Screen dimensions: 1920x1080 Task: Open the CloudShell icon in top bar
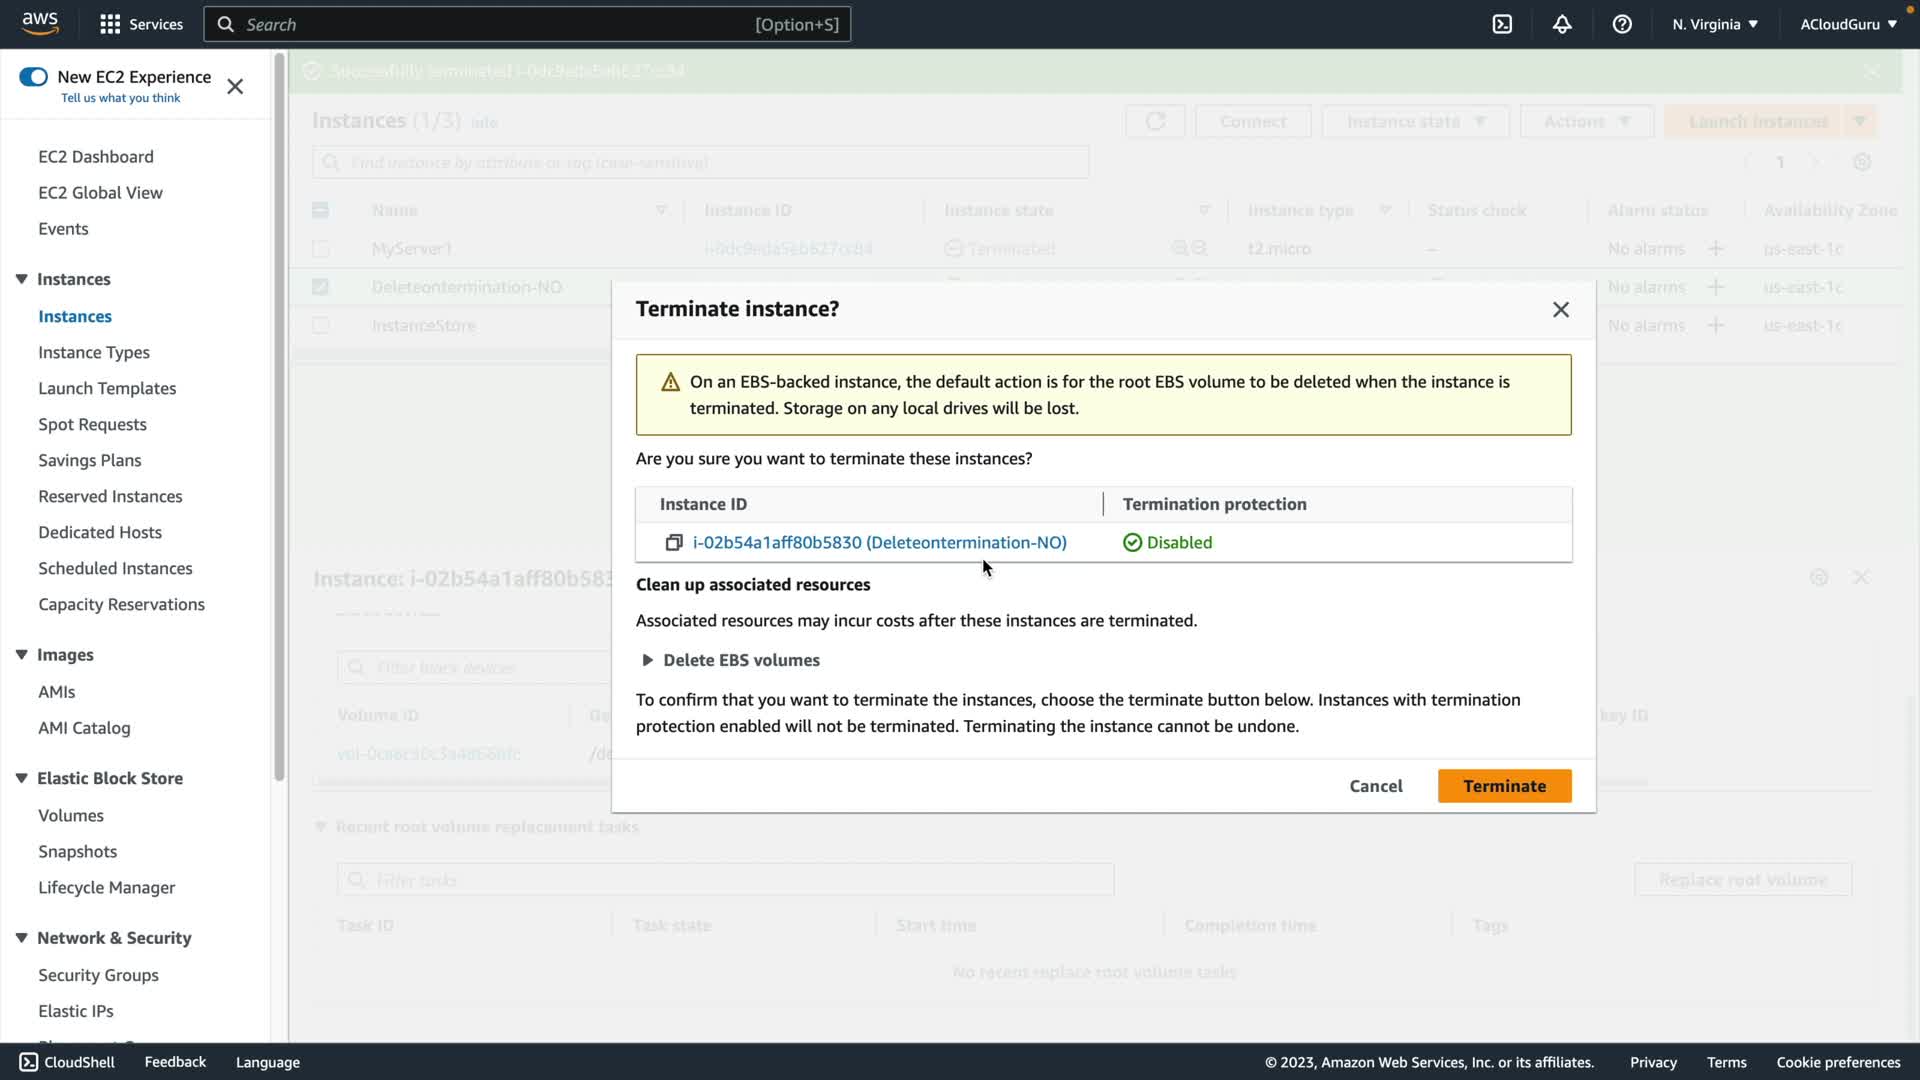tap(1502, 24)
